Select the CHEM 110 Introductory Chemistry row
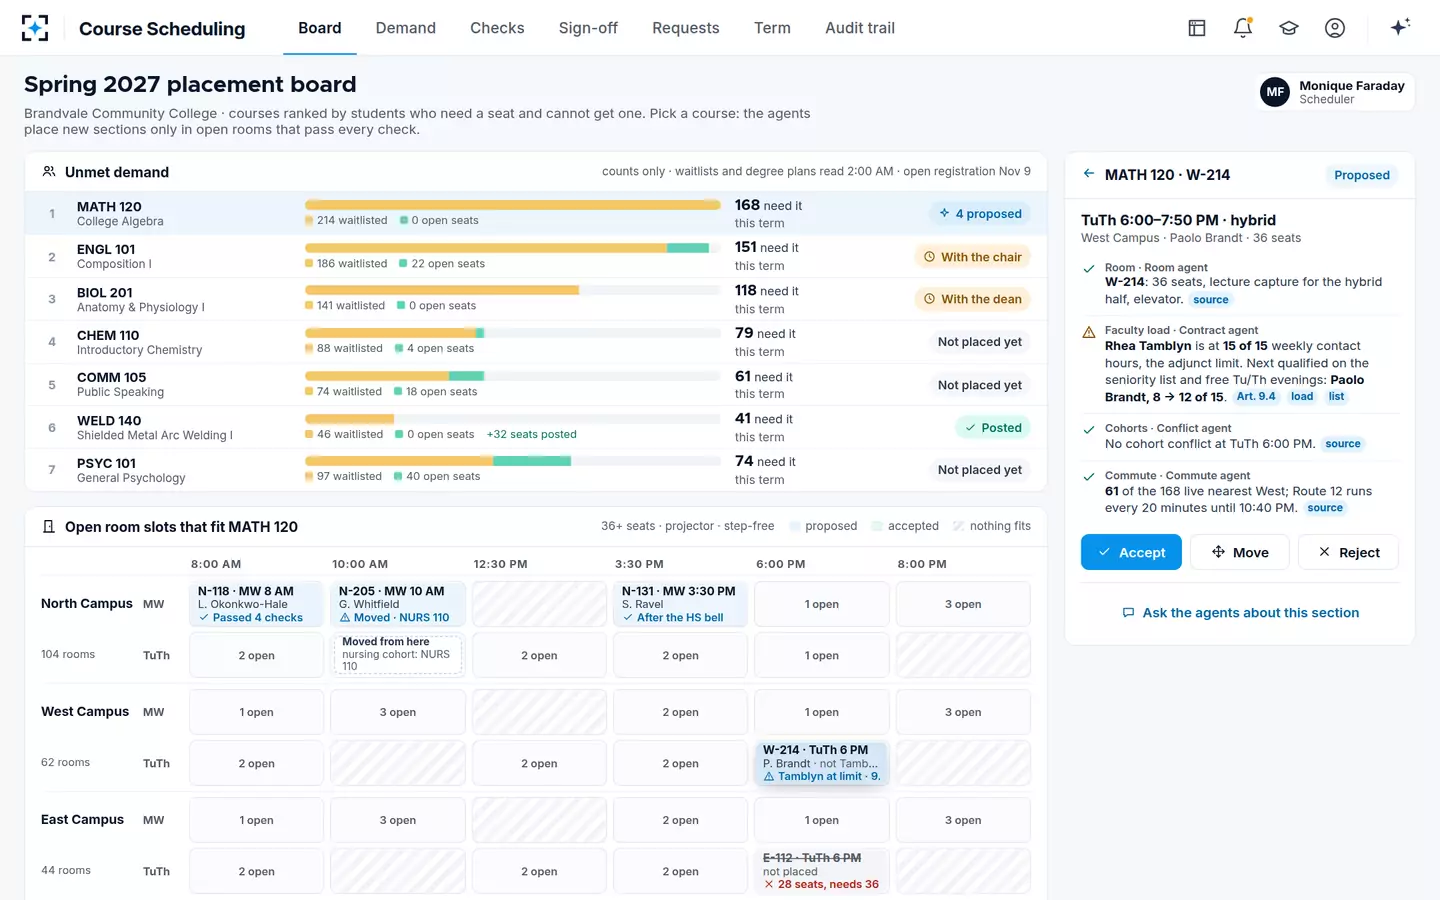The image size is (1440, 900). 536,342
